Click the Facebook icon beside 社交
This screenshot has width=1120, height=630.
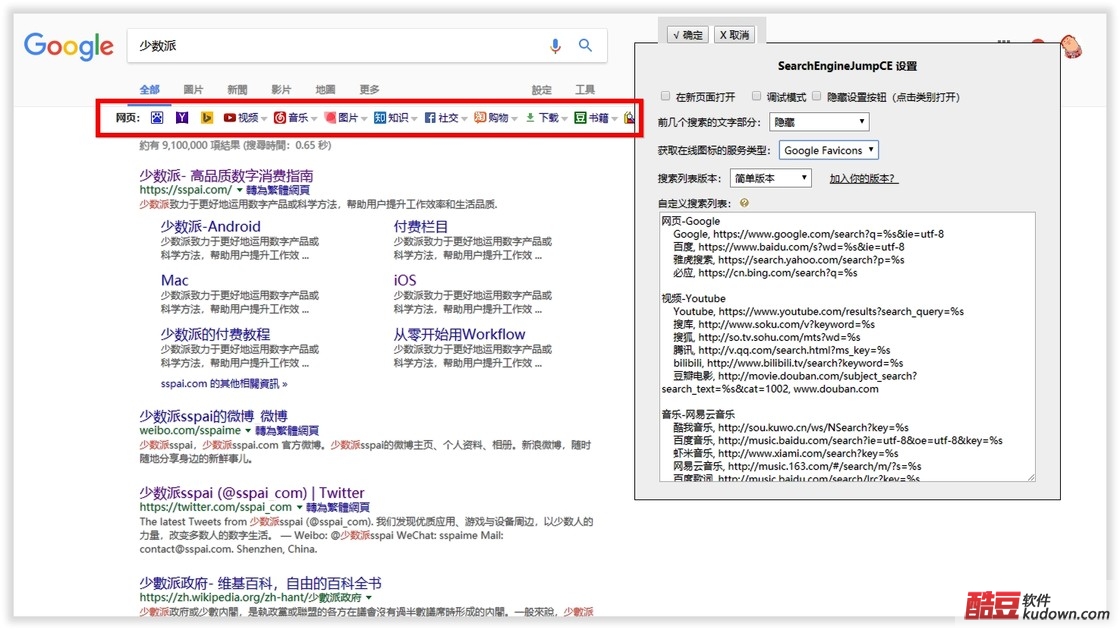[x=430, y=118]
